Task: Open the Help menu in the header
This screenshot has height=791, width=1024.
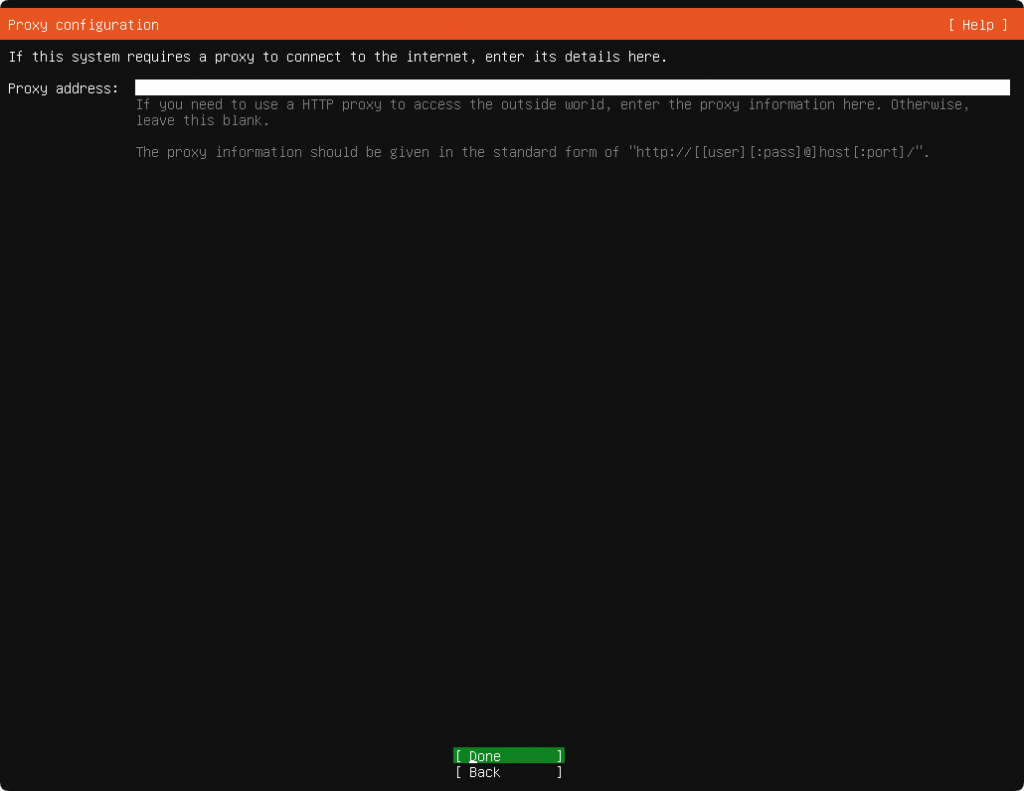Action: click(x=978, y=25)
